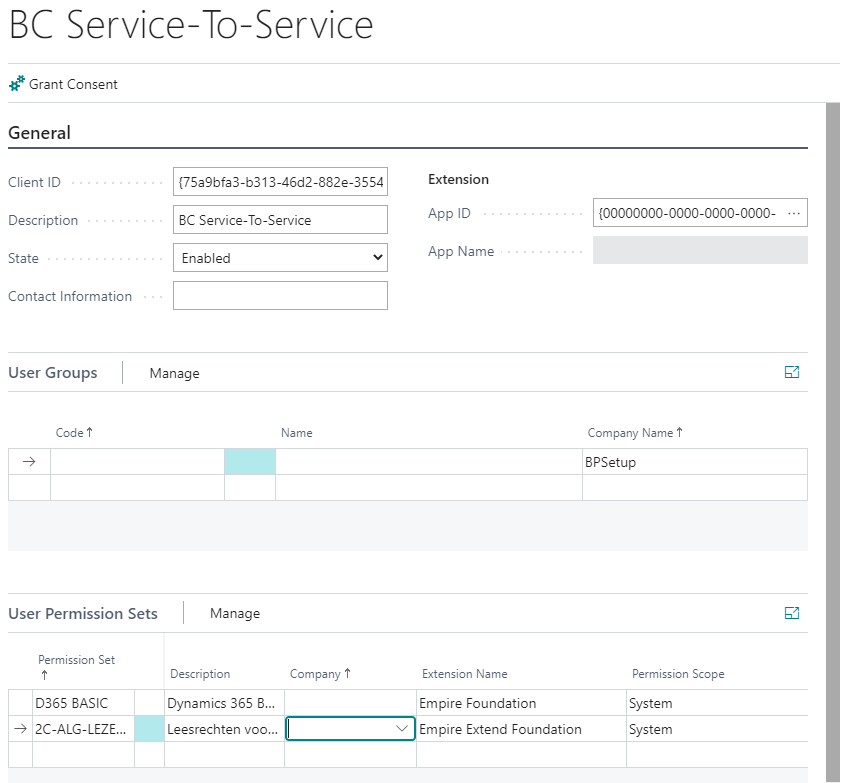The width and height of the screenshot is (867, 783).
Task: Click the Leesrechten voo... description cell
Action: tap(224, 729)
